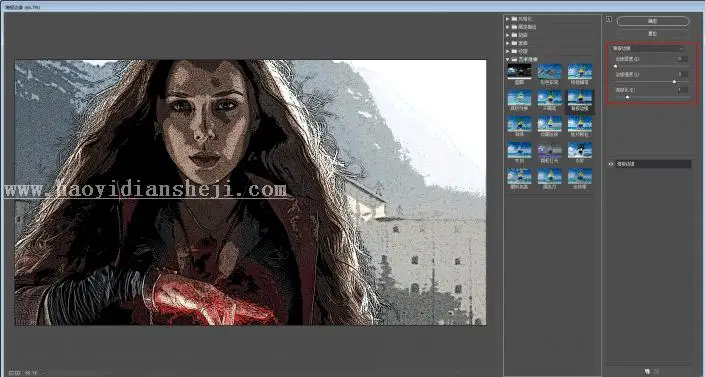Collapse the filter thumbnails panel button
Screen dimensions: 705x377
tap(608, 19)
